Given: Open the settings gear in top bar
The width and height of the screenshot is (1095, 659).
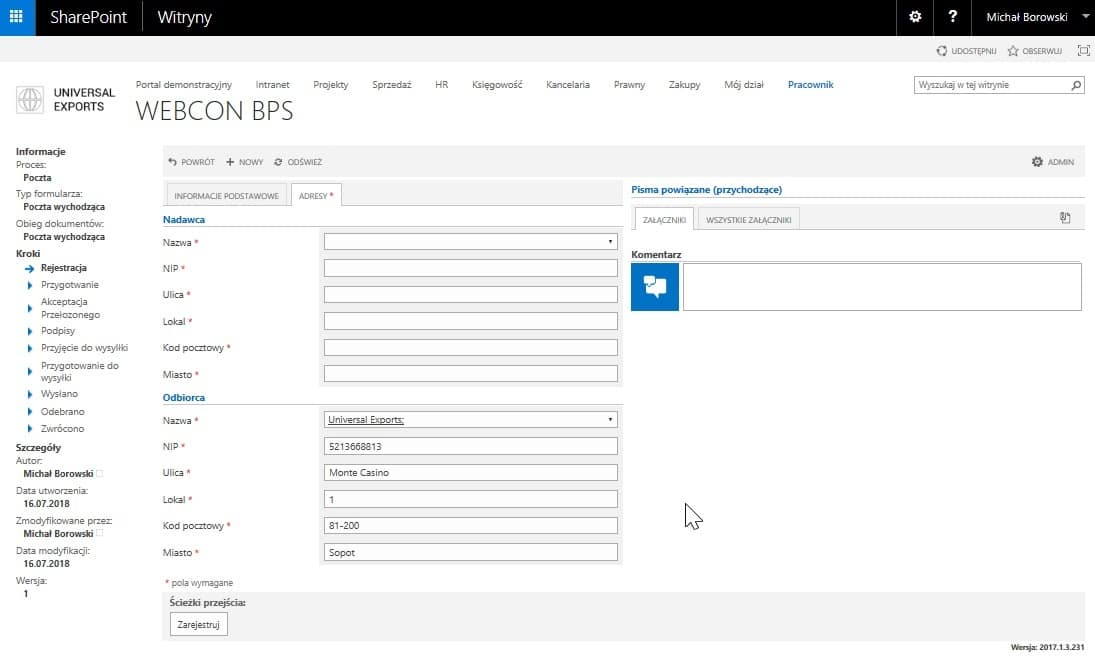Looking at the screenshot, I should (915, 17).
